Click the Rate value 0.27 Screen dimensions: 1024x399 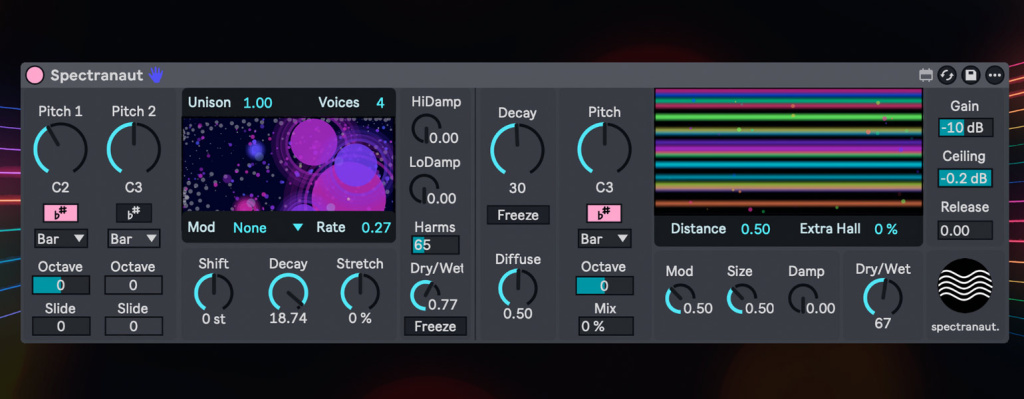pyautogui.click(x=376, y=228)
